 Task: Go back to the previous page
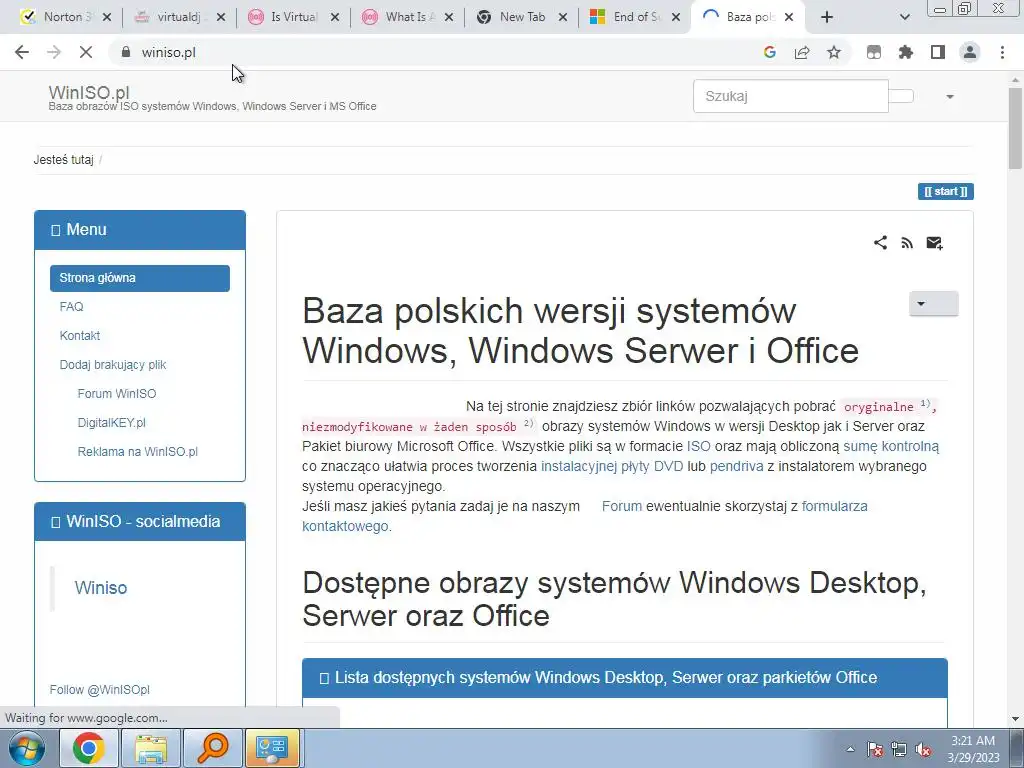[22, 52]
